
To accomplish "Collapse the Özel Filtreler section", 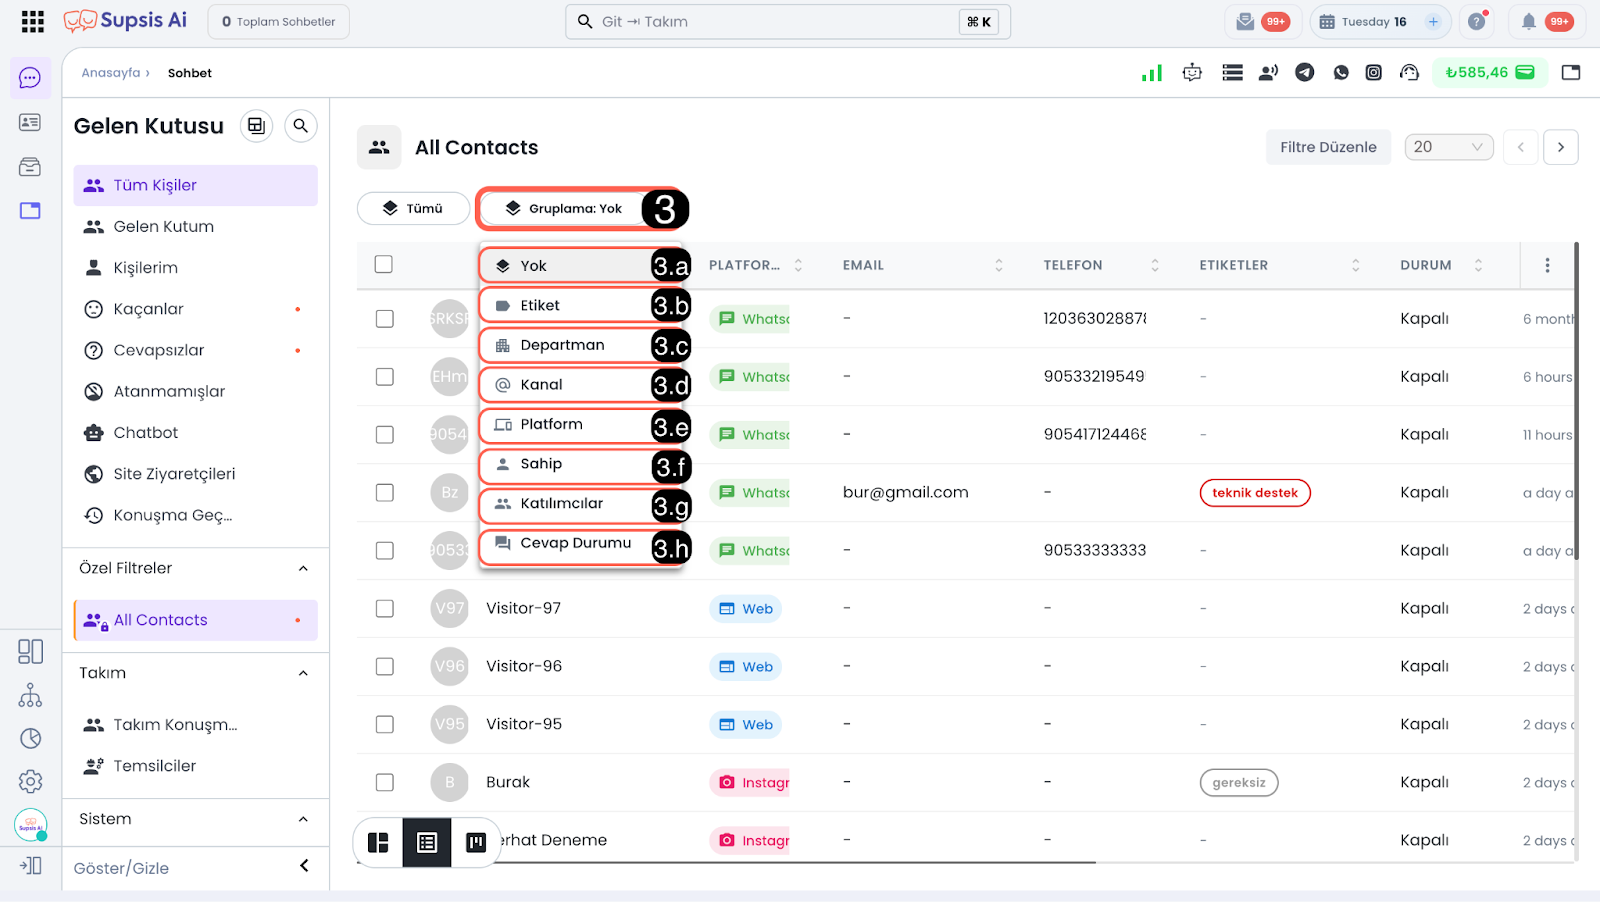I will pyautogui.click(x=303, y=568).
